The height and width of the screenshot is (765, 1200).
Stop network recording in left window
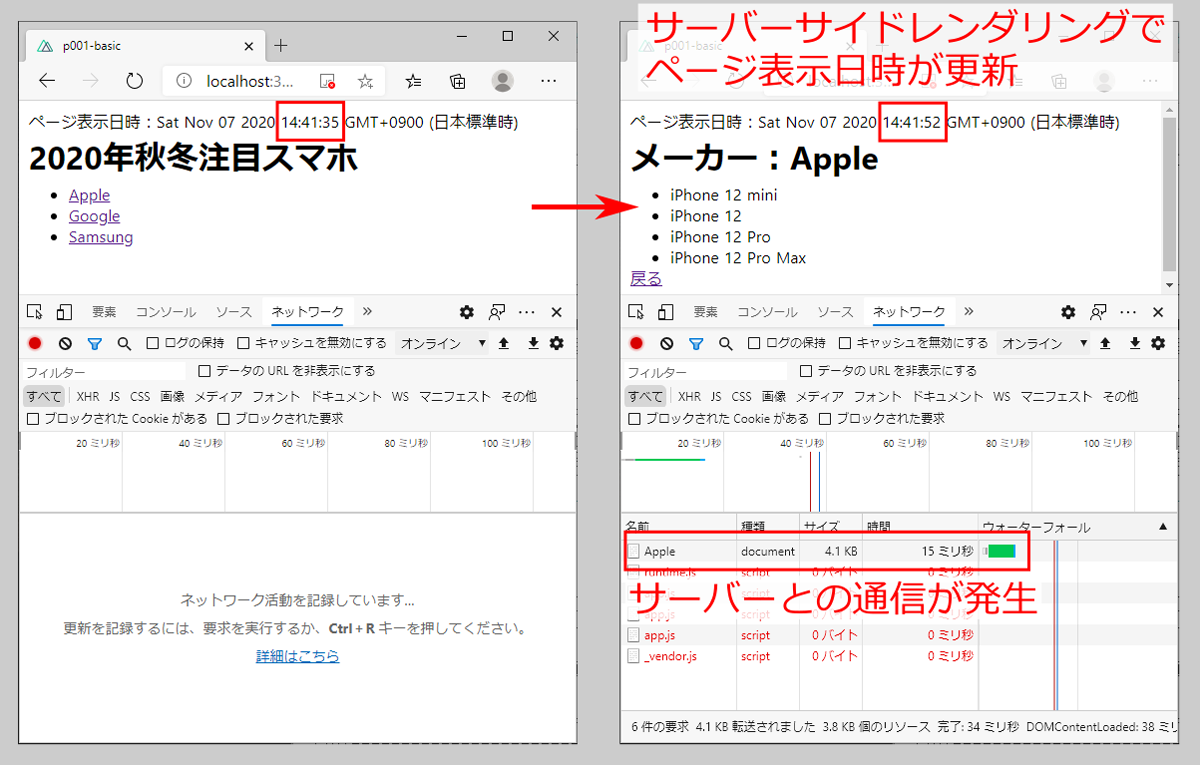(x=35, y=343)
